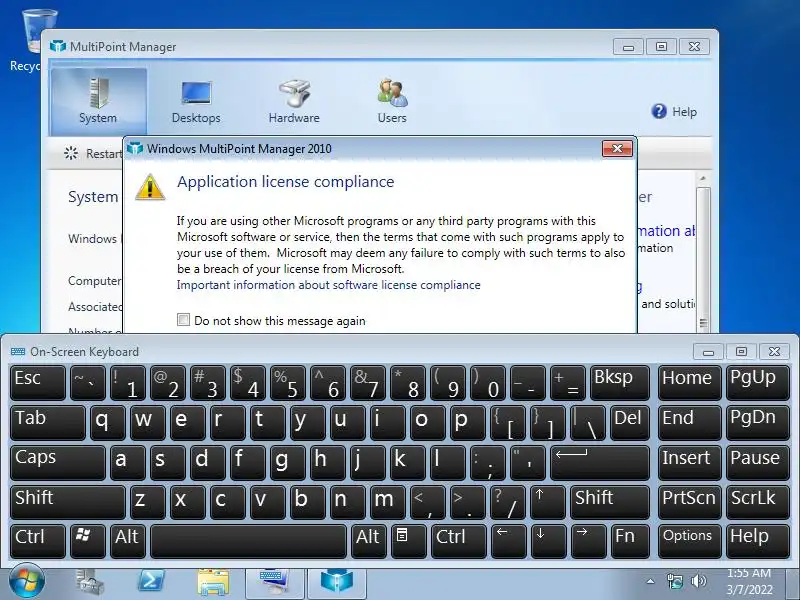Toggle the left Alt key
Viewport: 800px width, 600px height.
[128, 541]
